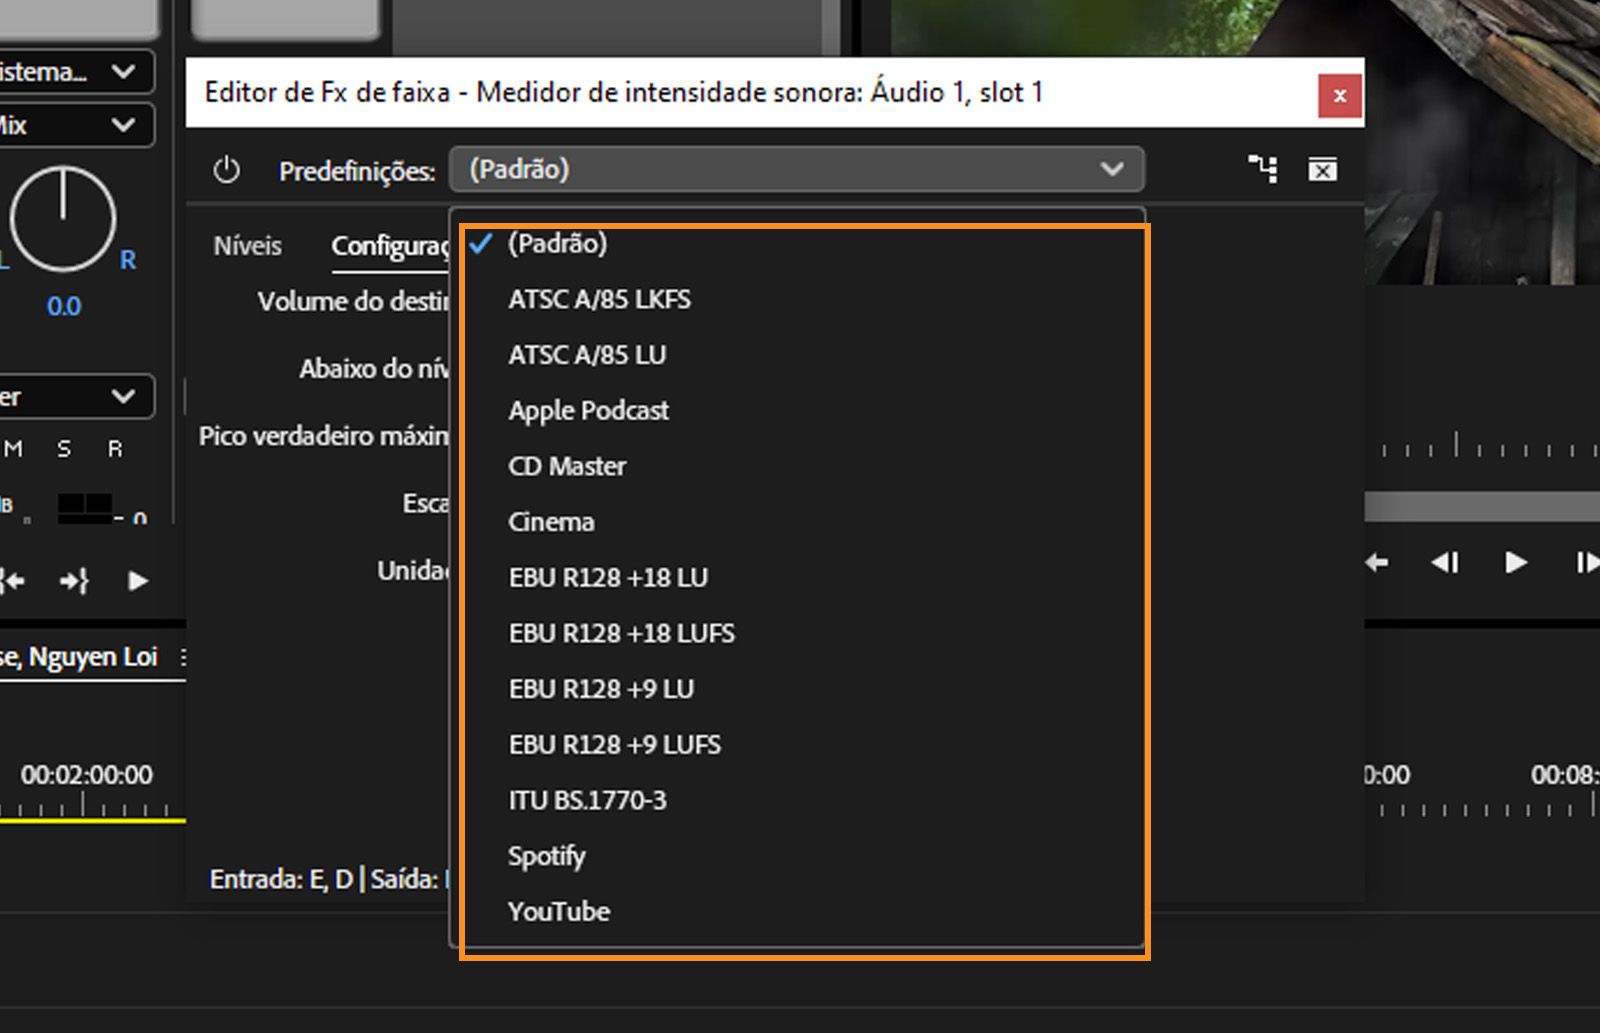Click the 'Entrada: E, D' status text
Viewport: 1600px width, 1033px height.
click(x=281, y=879)
